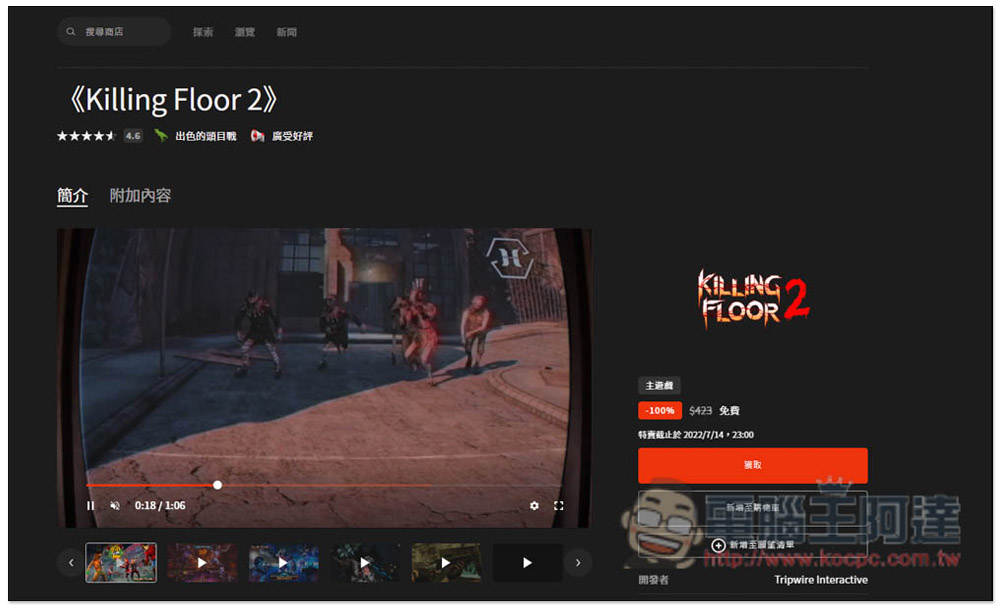The height and width of the screenshot is (608, 1000).
Task: Play the third video thumbnail
Action: 283,562
